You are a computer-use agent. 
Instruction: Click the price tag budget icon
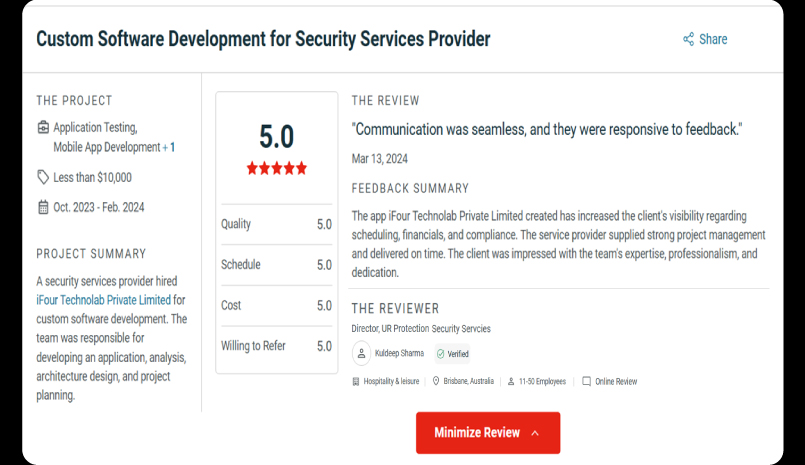[43, 177]
